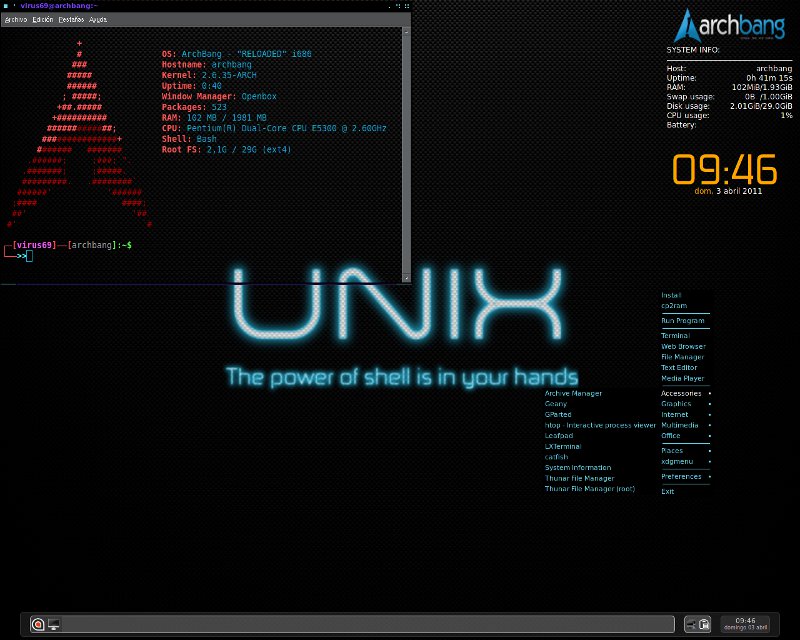The width and height of the screenshot is (800, 640).
Task: Click the volume tray icon in the panel
Action: [x=691, y=624]
